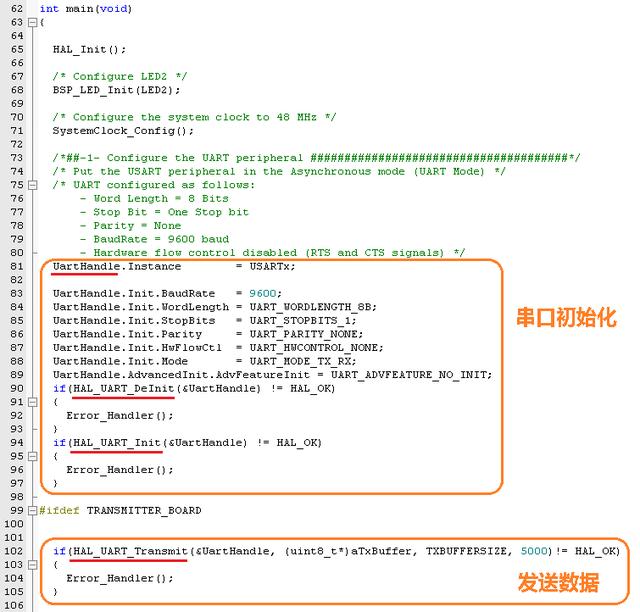Viewport: 640px width, 612px height.
Task: Click 'Error_Handler();' on line 92
Action: click(120, 416)
